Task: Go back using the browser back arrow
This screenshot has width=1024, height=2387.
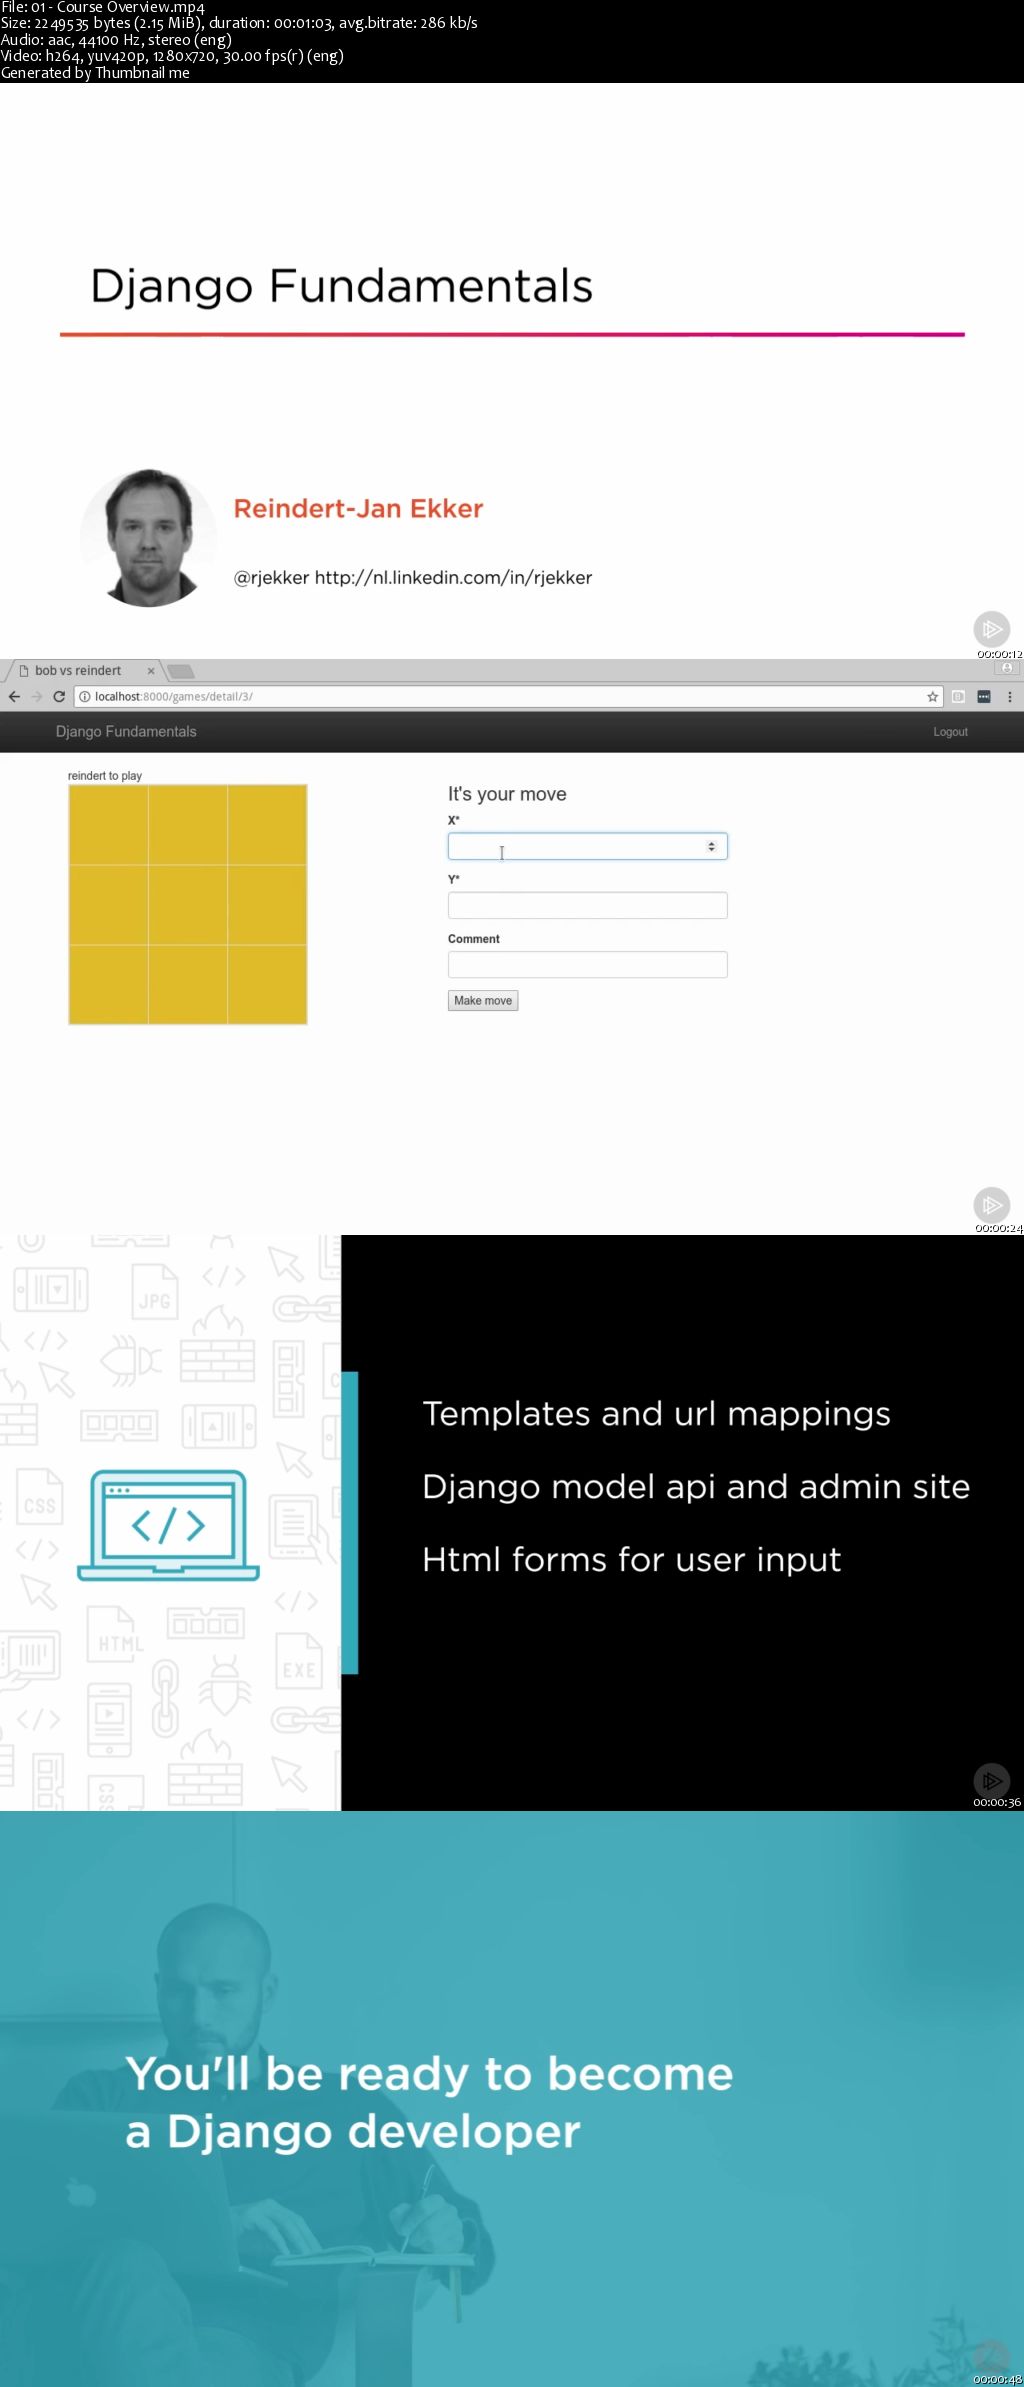Action: coord(14,697)
